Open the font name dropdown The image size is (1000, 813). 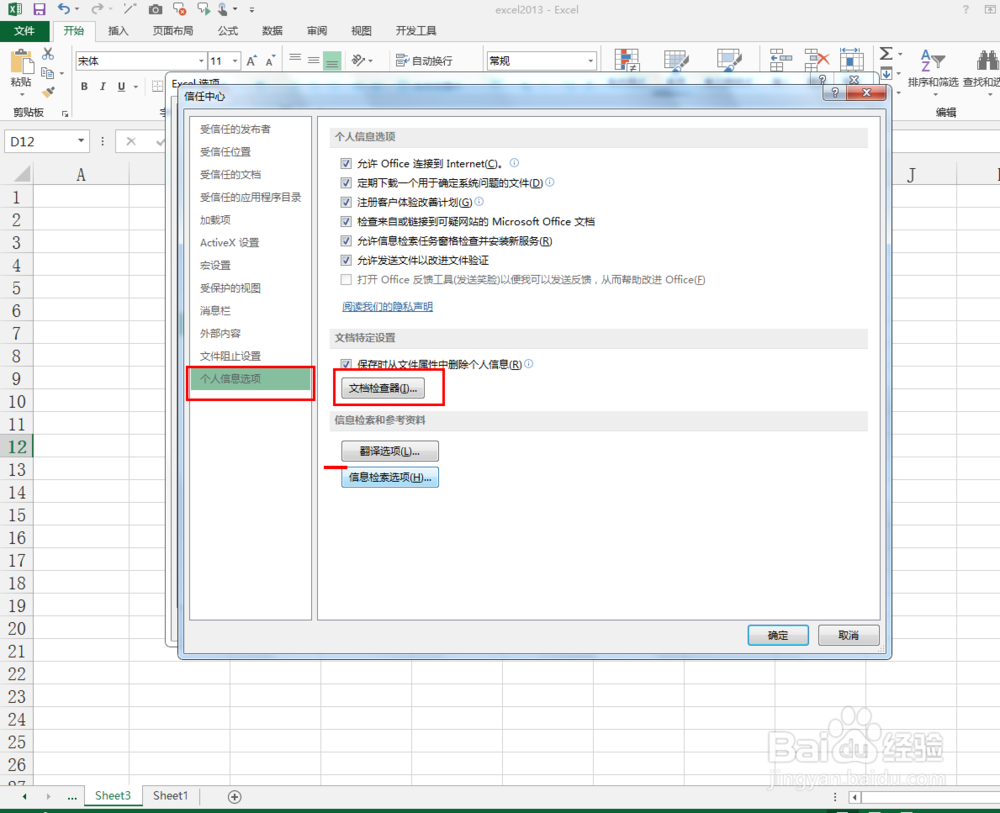coord(202,58)
